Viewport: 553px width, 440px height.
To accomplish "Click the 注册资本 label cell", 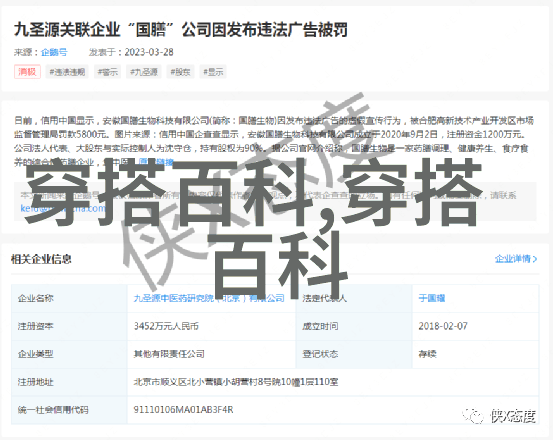I will (69, 326).
